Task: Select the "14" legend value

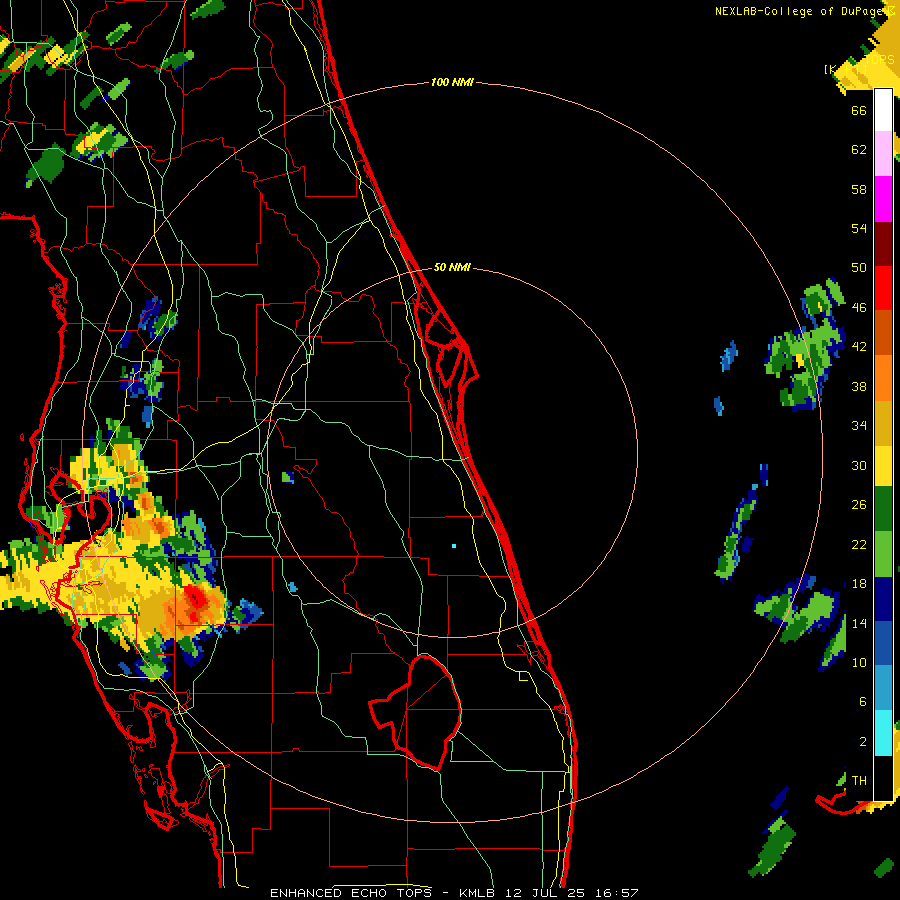Action: tap(859, 623)
